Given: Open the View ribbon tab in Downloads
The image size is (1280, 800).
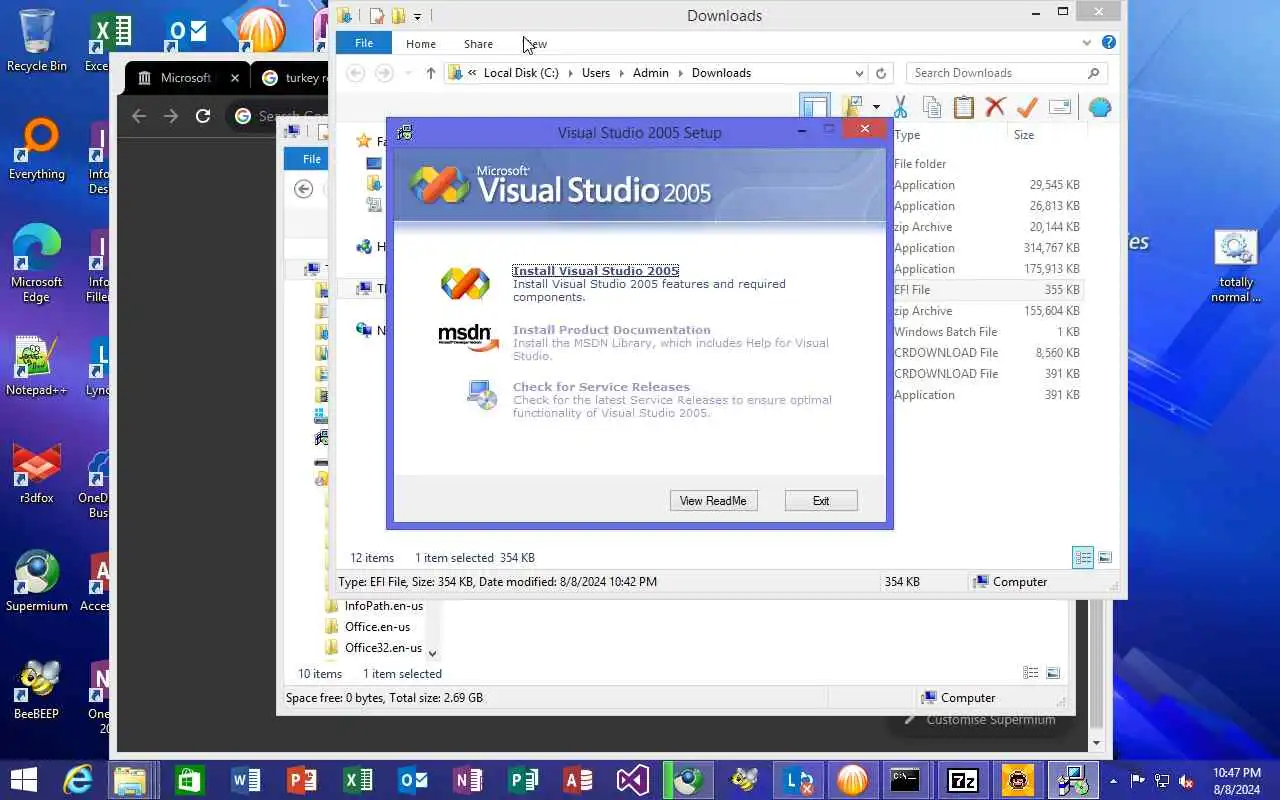Looking at the screenshot, I should [536, 44].
